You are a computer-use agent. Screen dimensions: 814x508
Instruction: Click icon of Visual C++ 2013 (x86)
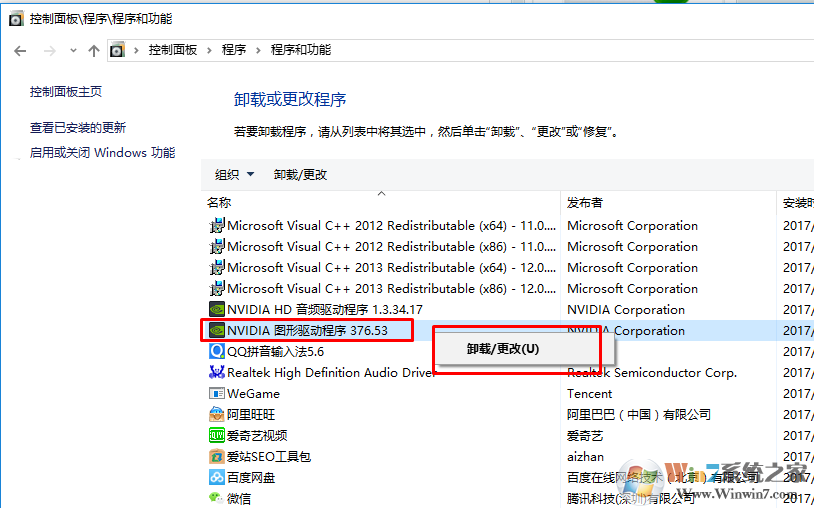tap(217, 289)
